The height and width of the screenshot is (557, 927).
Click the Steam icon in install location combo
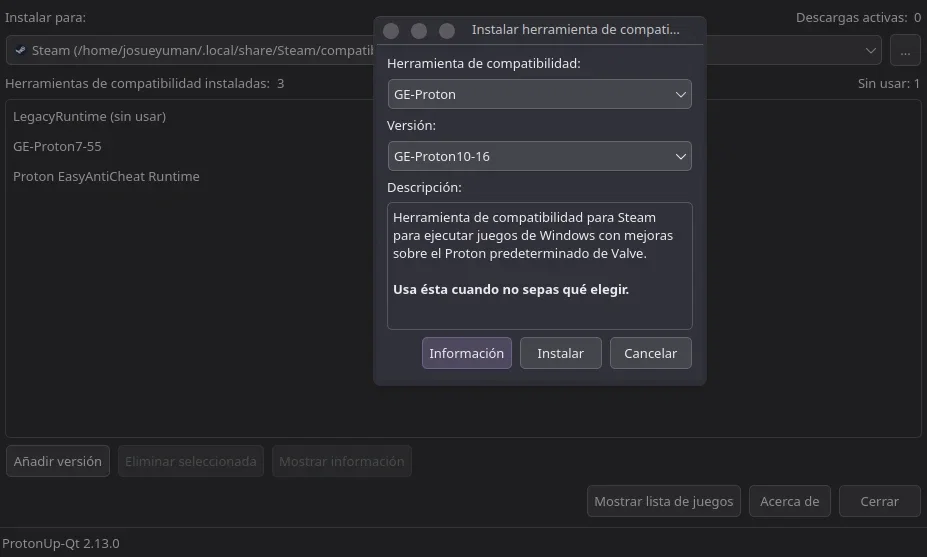pos(20,50)
